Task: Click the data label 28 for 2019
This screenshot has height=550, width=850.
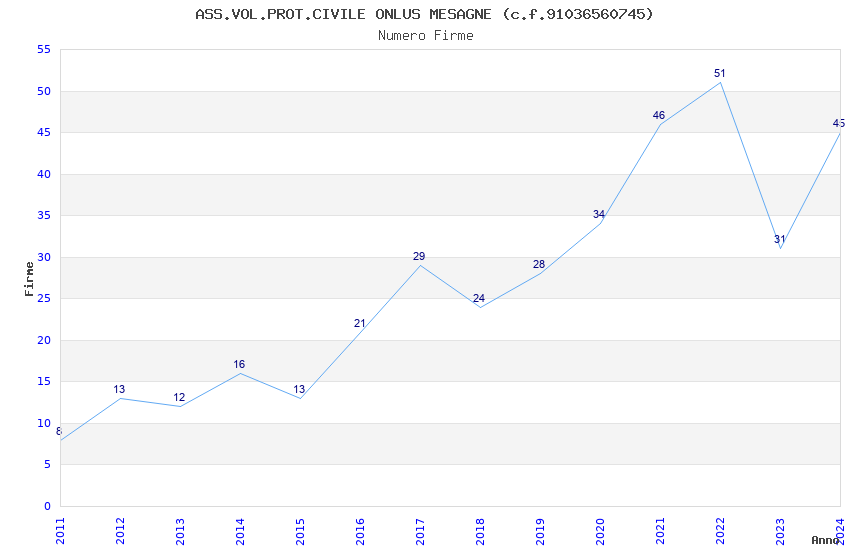Action: 539,264
